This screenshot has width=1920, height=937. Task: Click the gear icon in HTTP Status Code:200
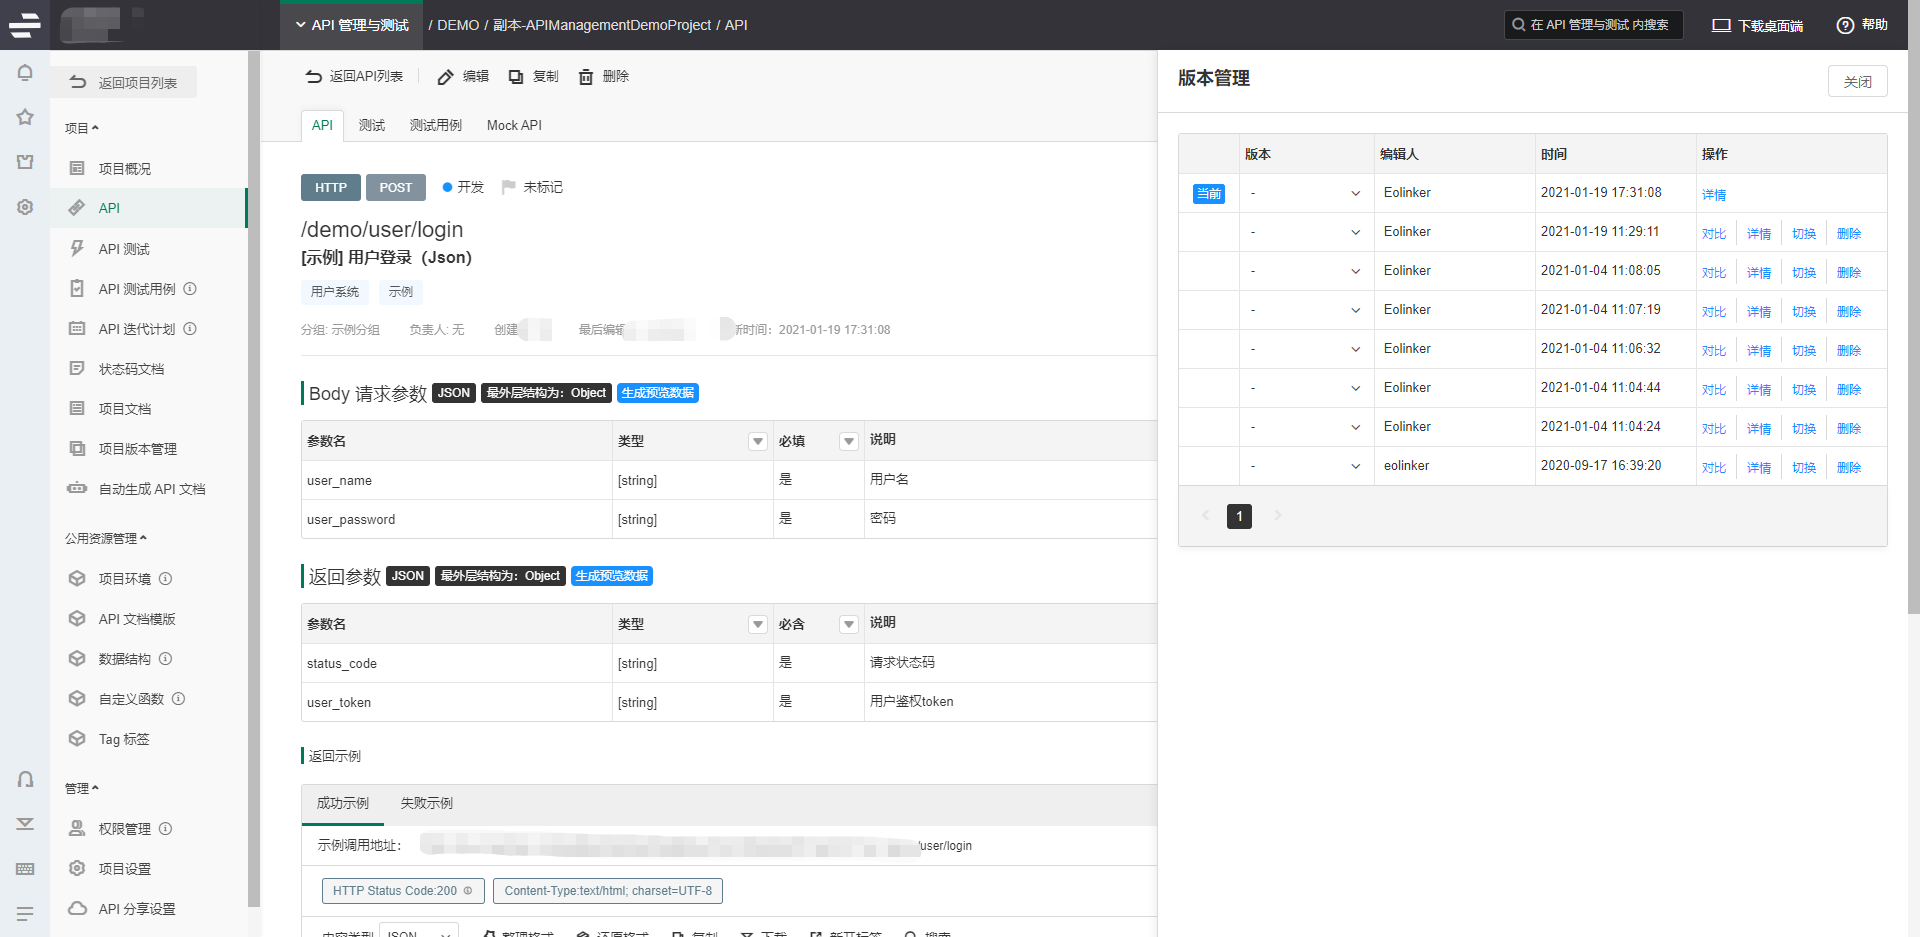tap(468, 891)
